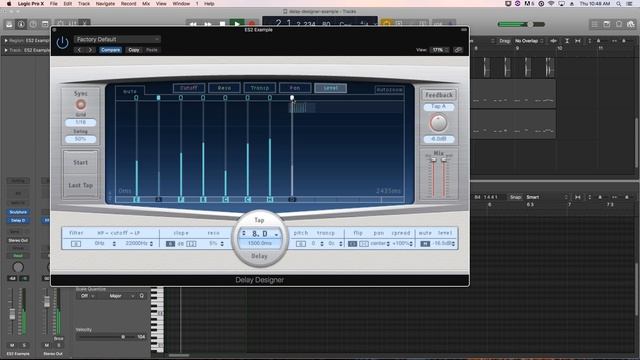Open the plugin View size percentage dropdown
This screenshot has height=360, width=640.
[440, 50]
